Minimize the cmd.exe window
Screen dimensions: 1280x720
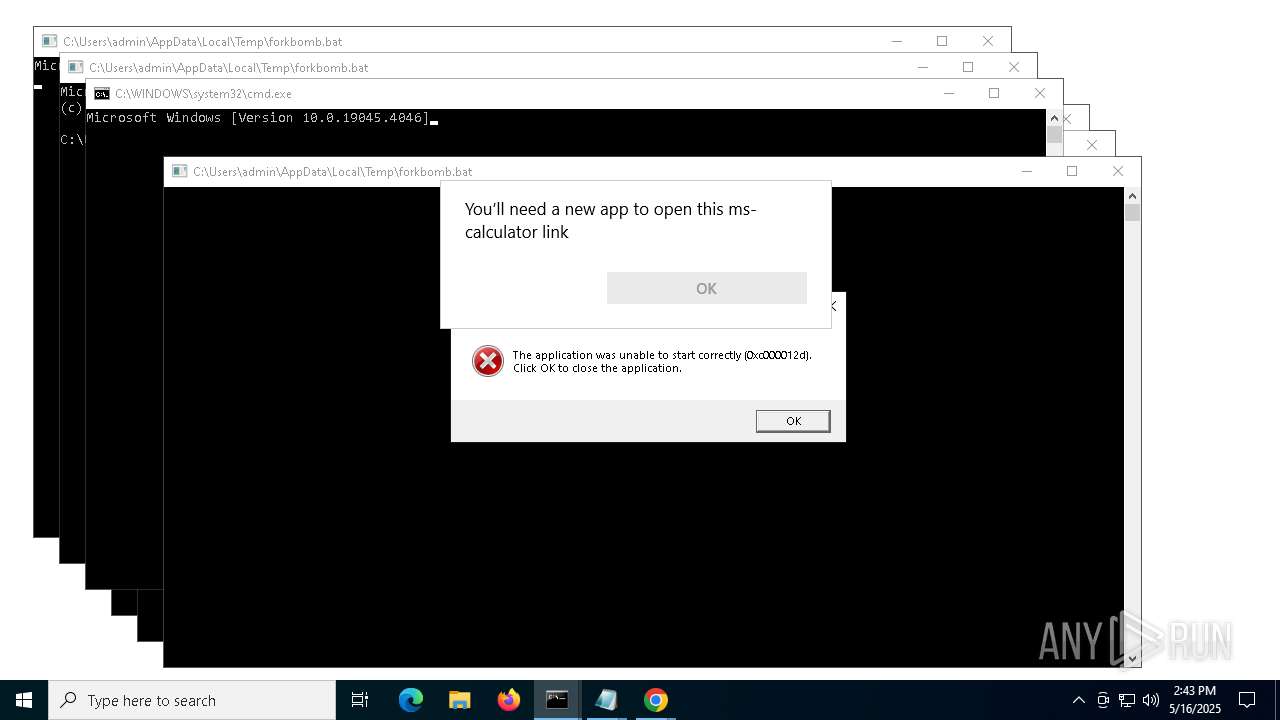948,93
